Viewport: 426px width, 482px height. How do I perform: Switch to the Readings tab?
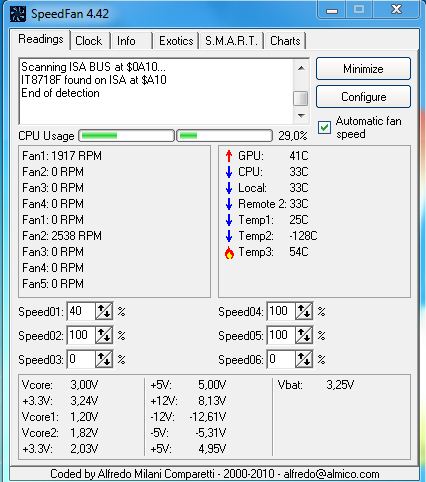coord(40,39)
